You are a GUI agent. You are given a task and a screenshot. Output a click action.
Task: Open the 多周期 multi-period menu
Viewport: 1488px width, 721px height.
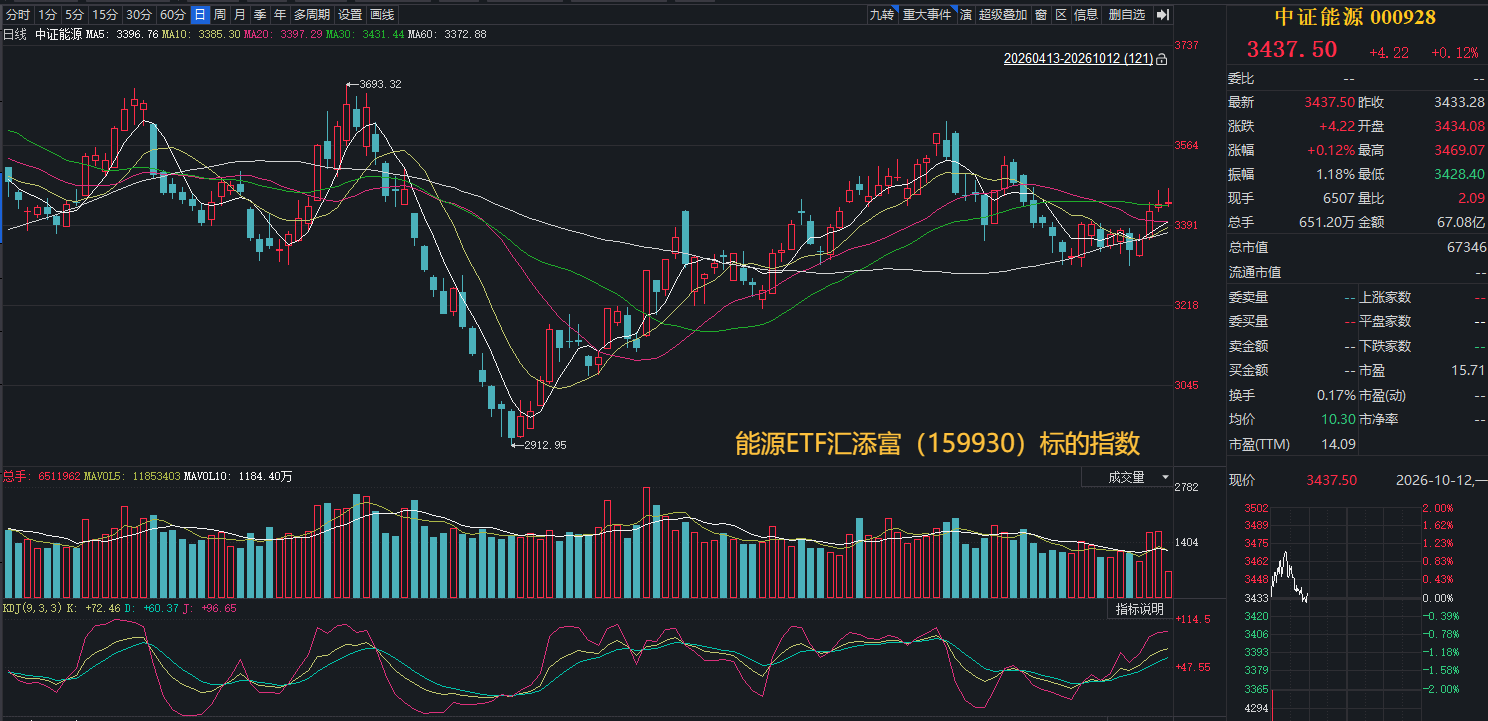[312, 14]
